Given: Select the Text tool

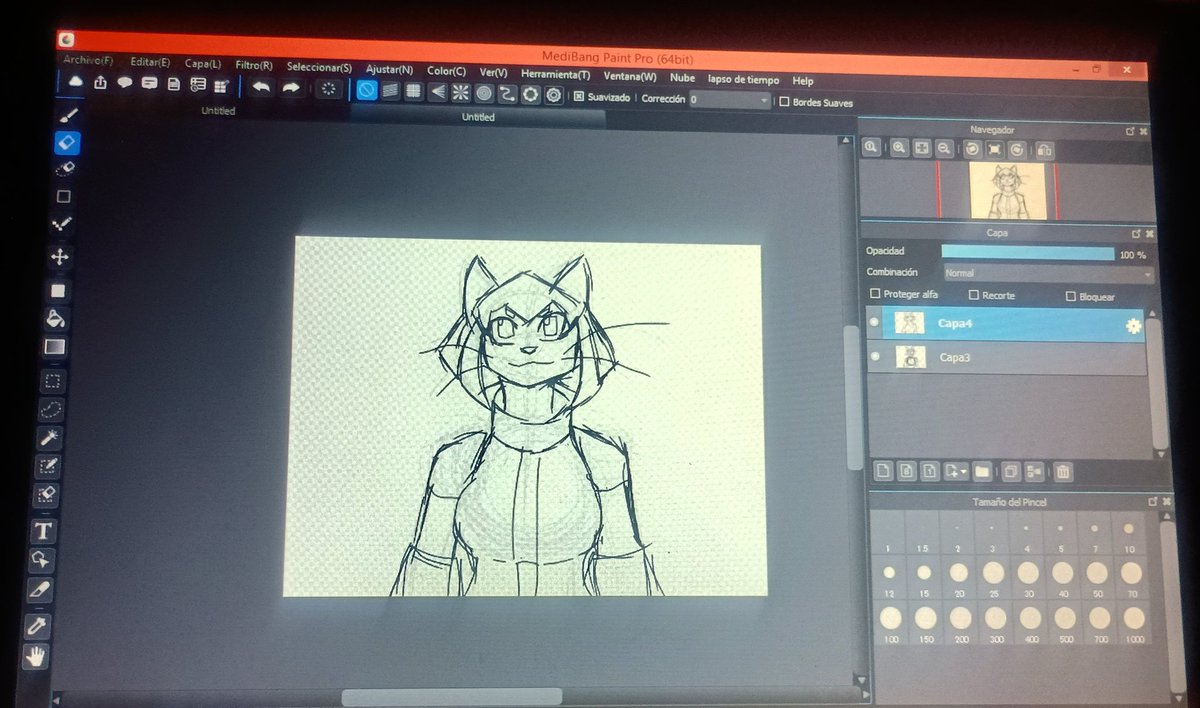Looking at the screenshot, I should [44, 530].
